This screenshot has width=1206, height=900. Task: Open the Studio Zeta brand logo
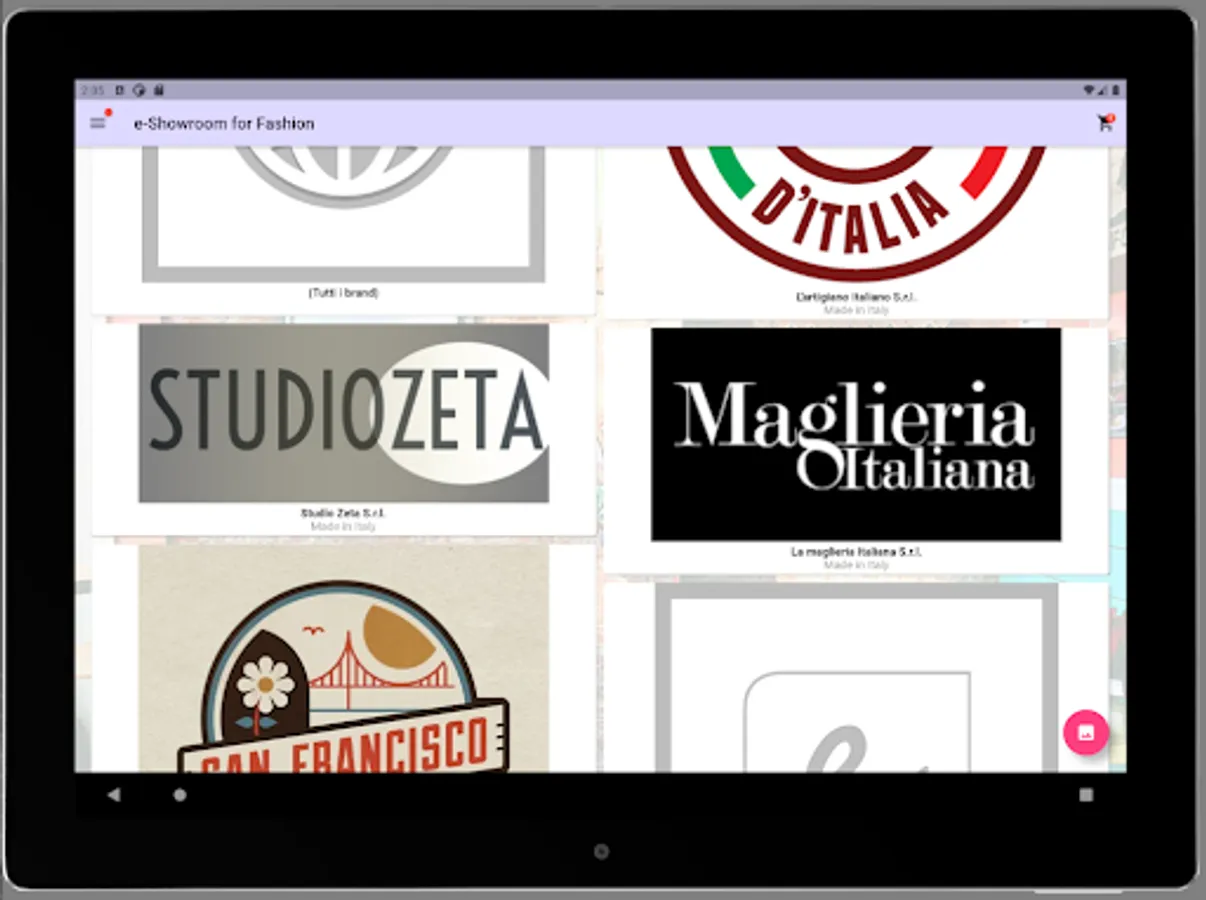[344, 413]
